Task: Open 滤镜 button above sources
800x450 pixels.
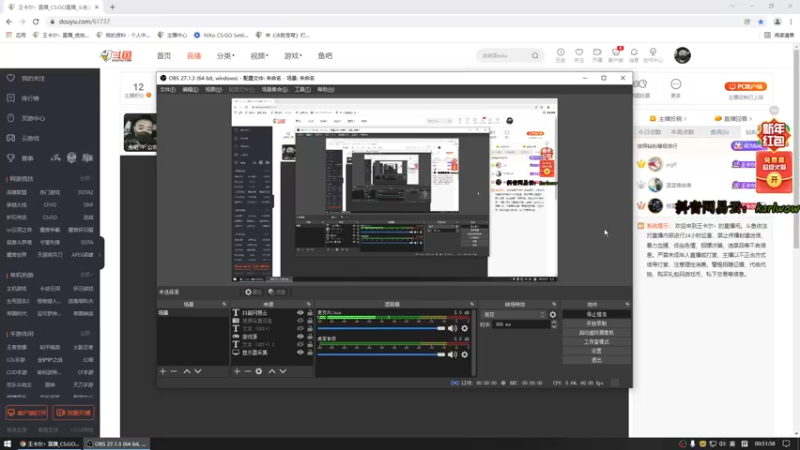Action: pyautogui.click(x=277, y=292)
